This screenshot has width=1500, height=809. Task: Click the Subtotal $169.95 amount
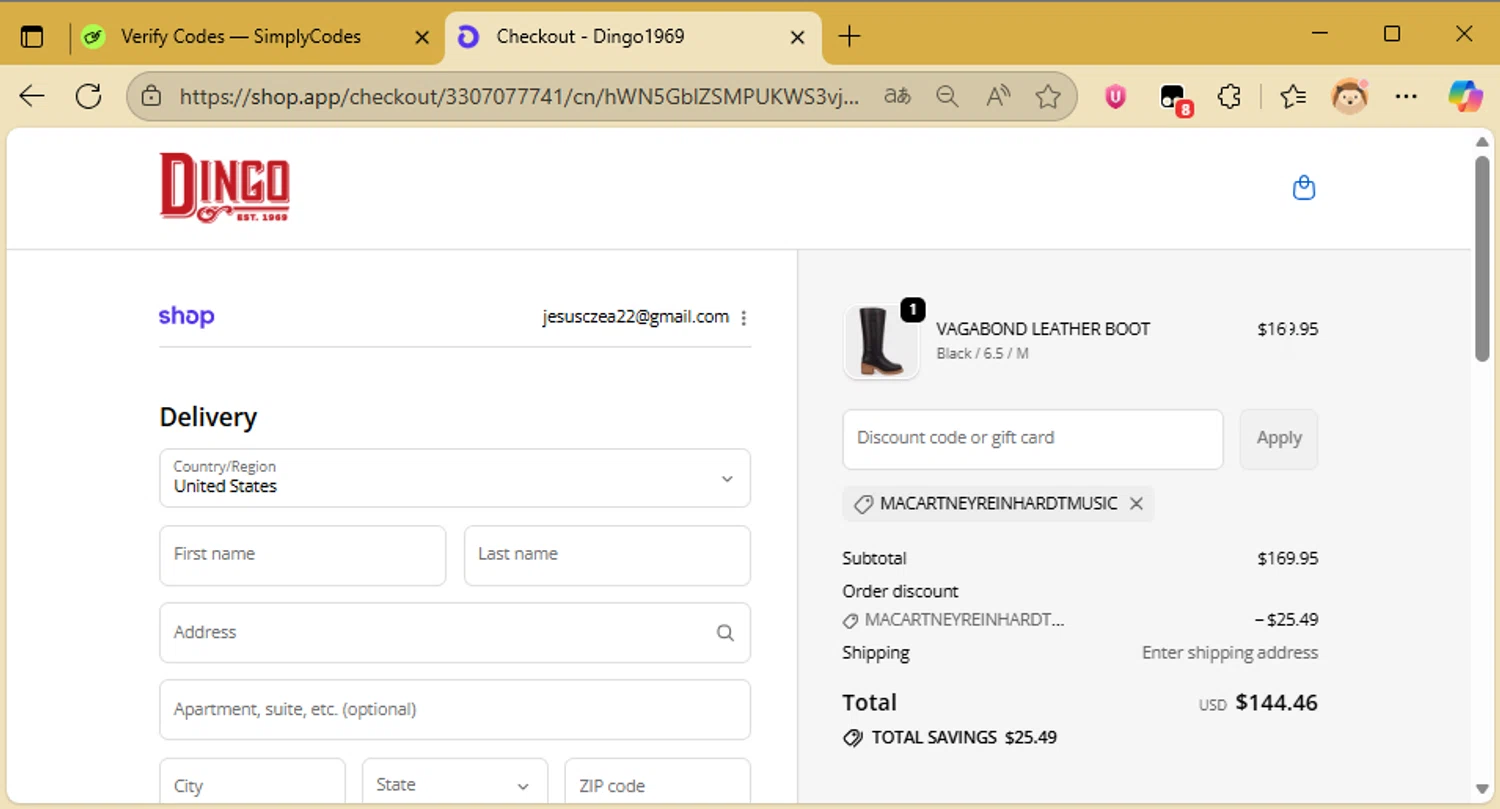click(x=1288, y=558)
